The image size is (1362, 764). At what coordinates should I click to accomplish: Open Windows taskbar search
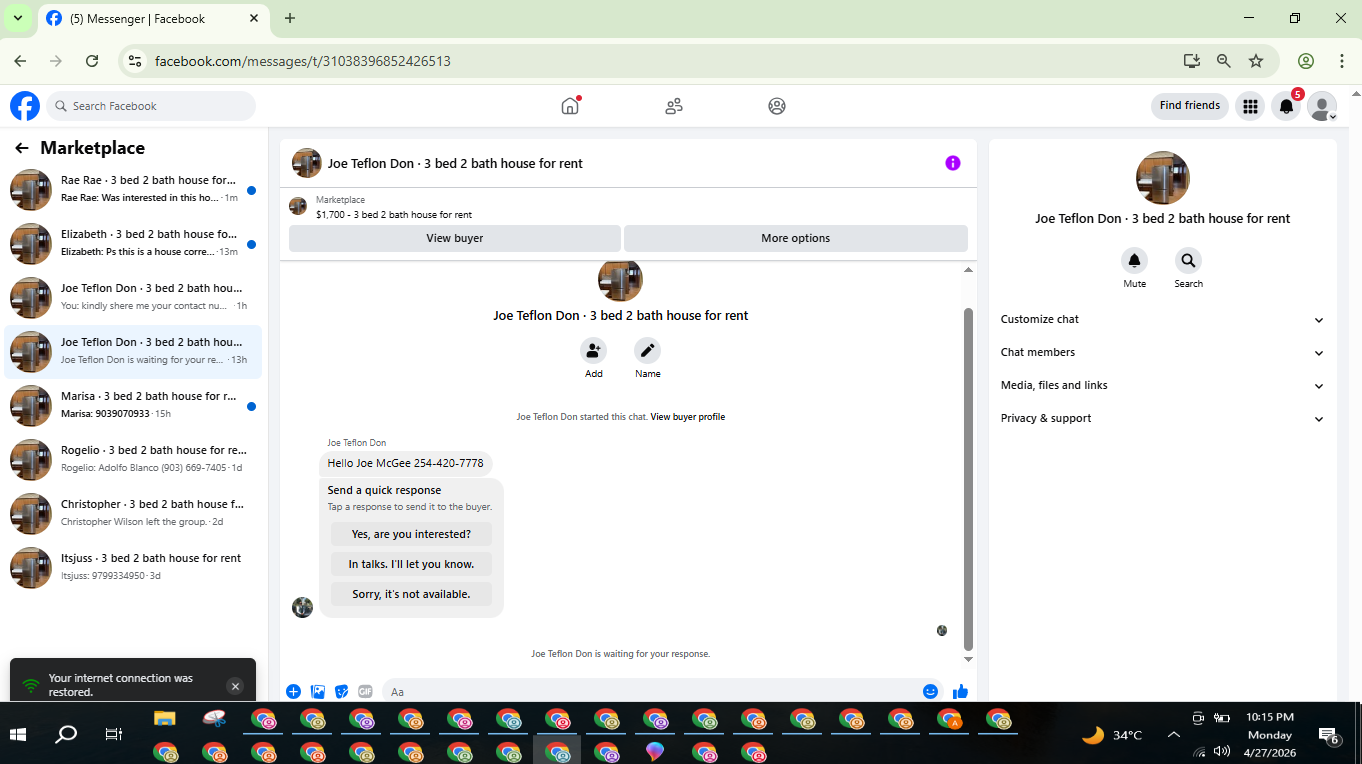pyautogui.click(x=66, y=735)
